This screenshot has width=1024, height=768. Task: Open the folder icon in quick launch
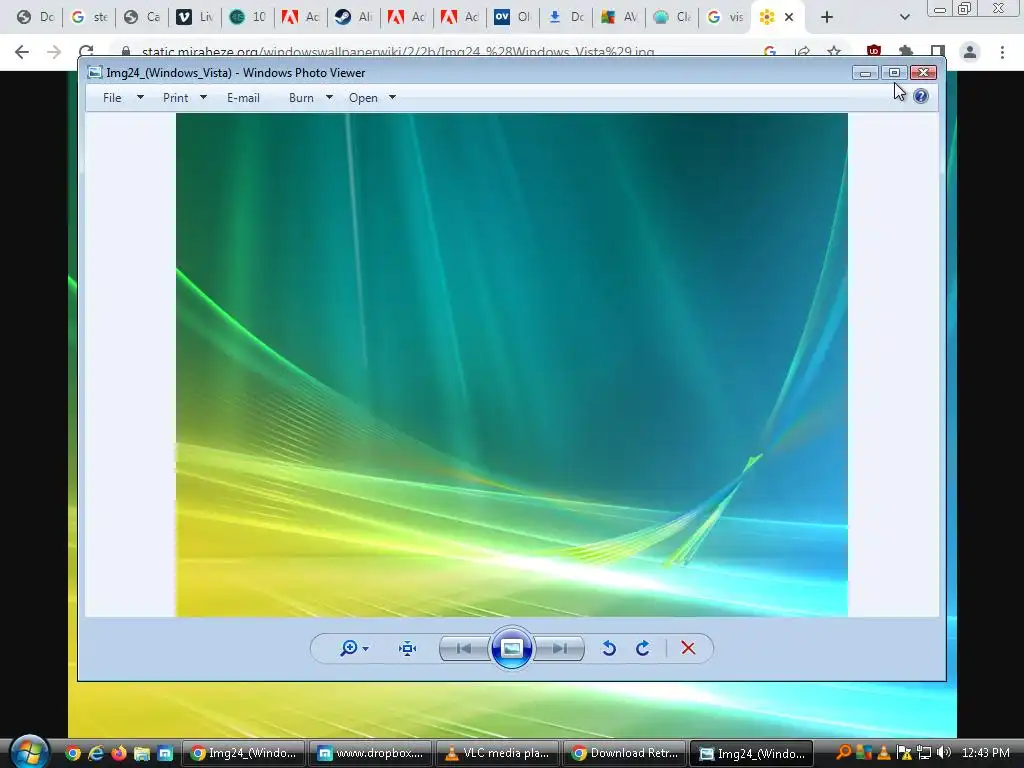[x=142, y=754]
